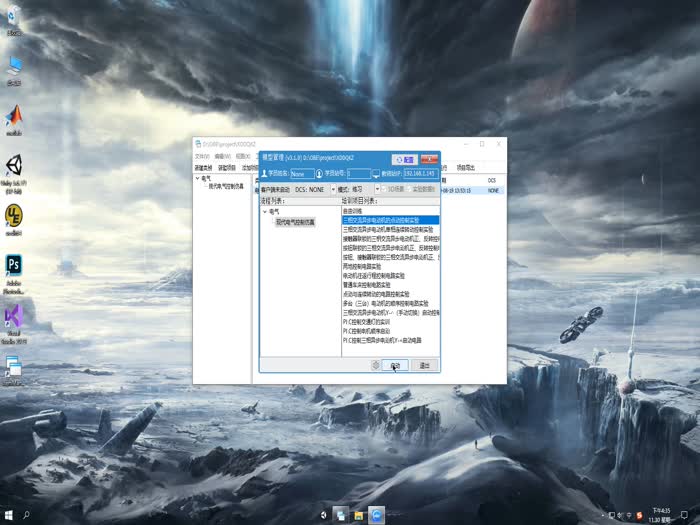
Task: Open the UltraEdit desktop shortcut
Action: [14, 215]
